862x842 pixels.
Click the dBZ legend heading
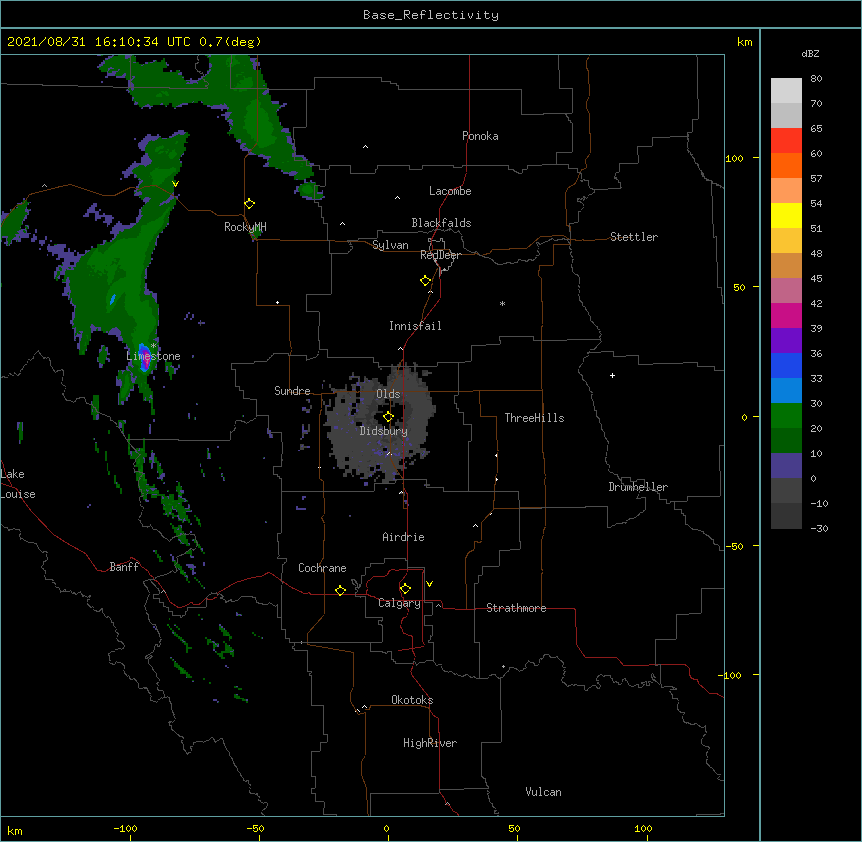point(810,54)
